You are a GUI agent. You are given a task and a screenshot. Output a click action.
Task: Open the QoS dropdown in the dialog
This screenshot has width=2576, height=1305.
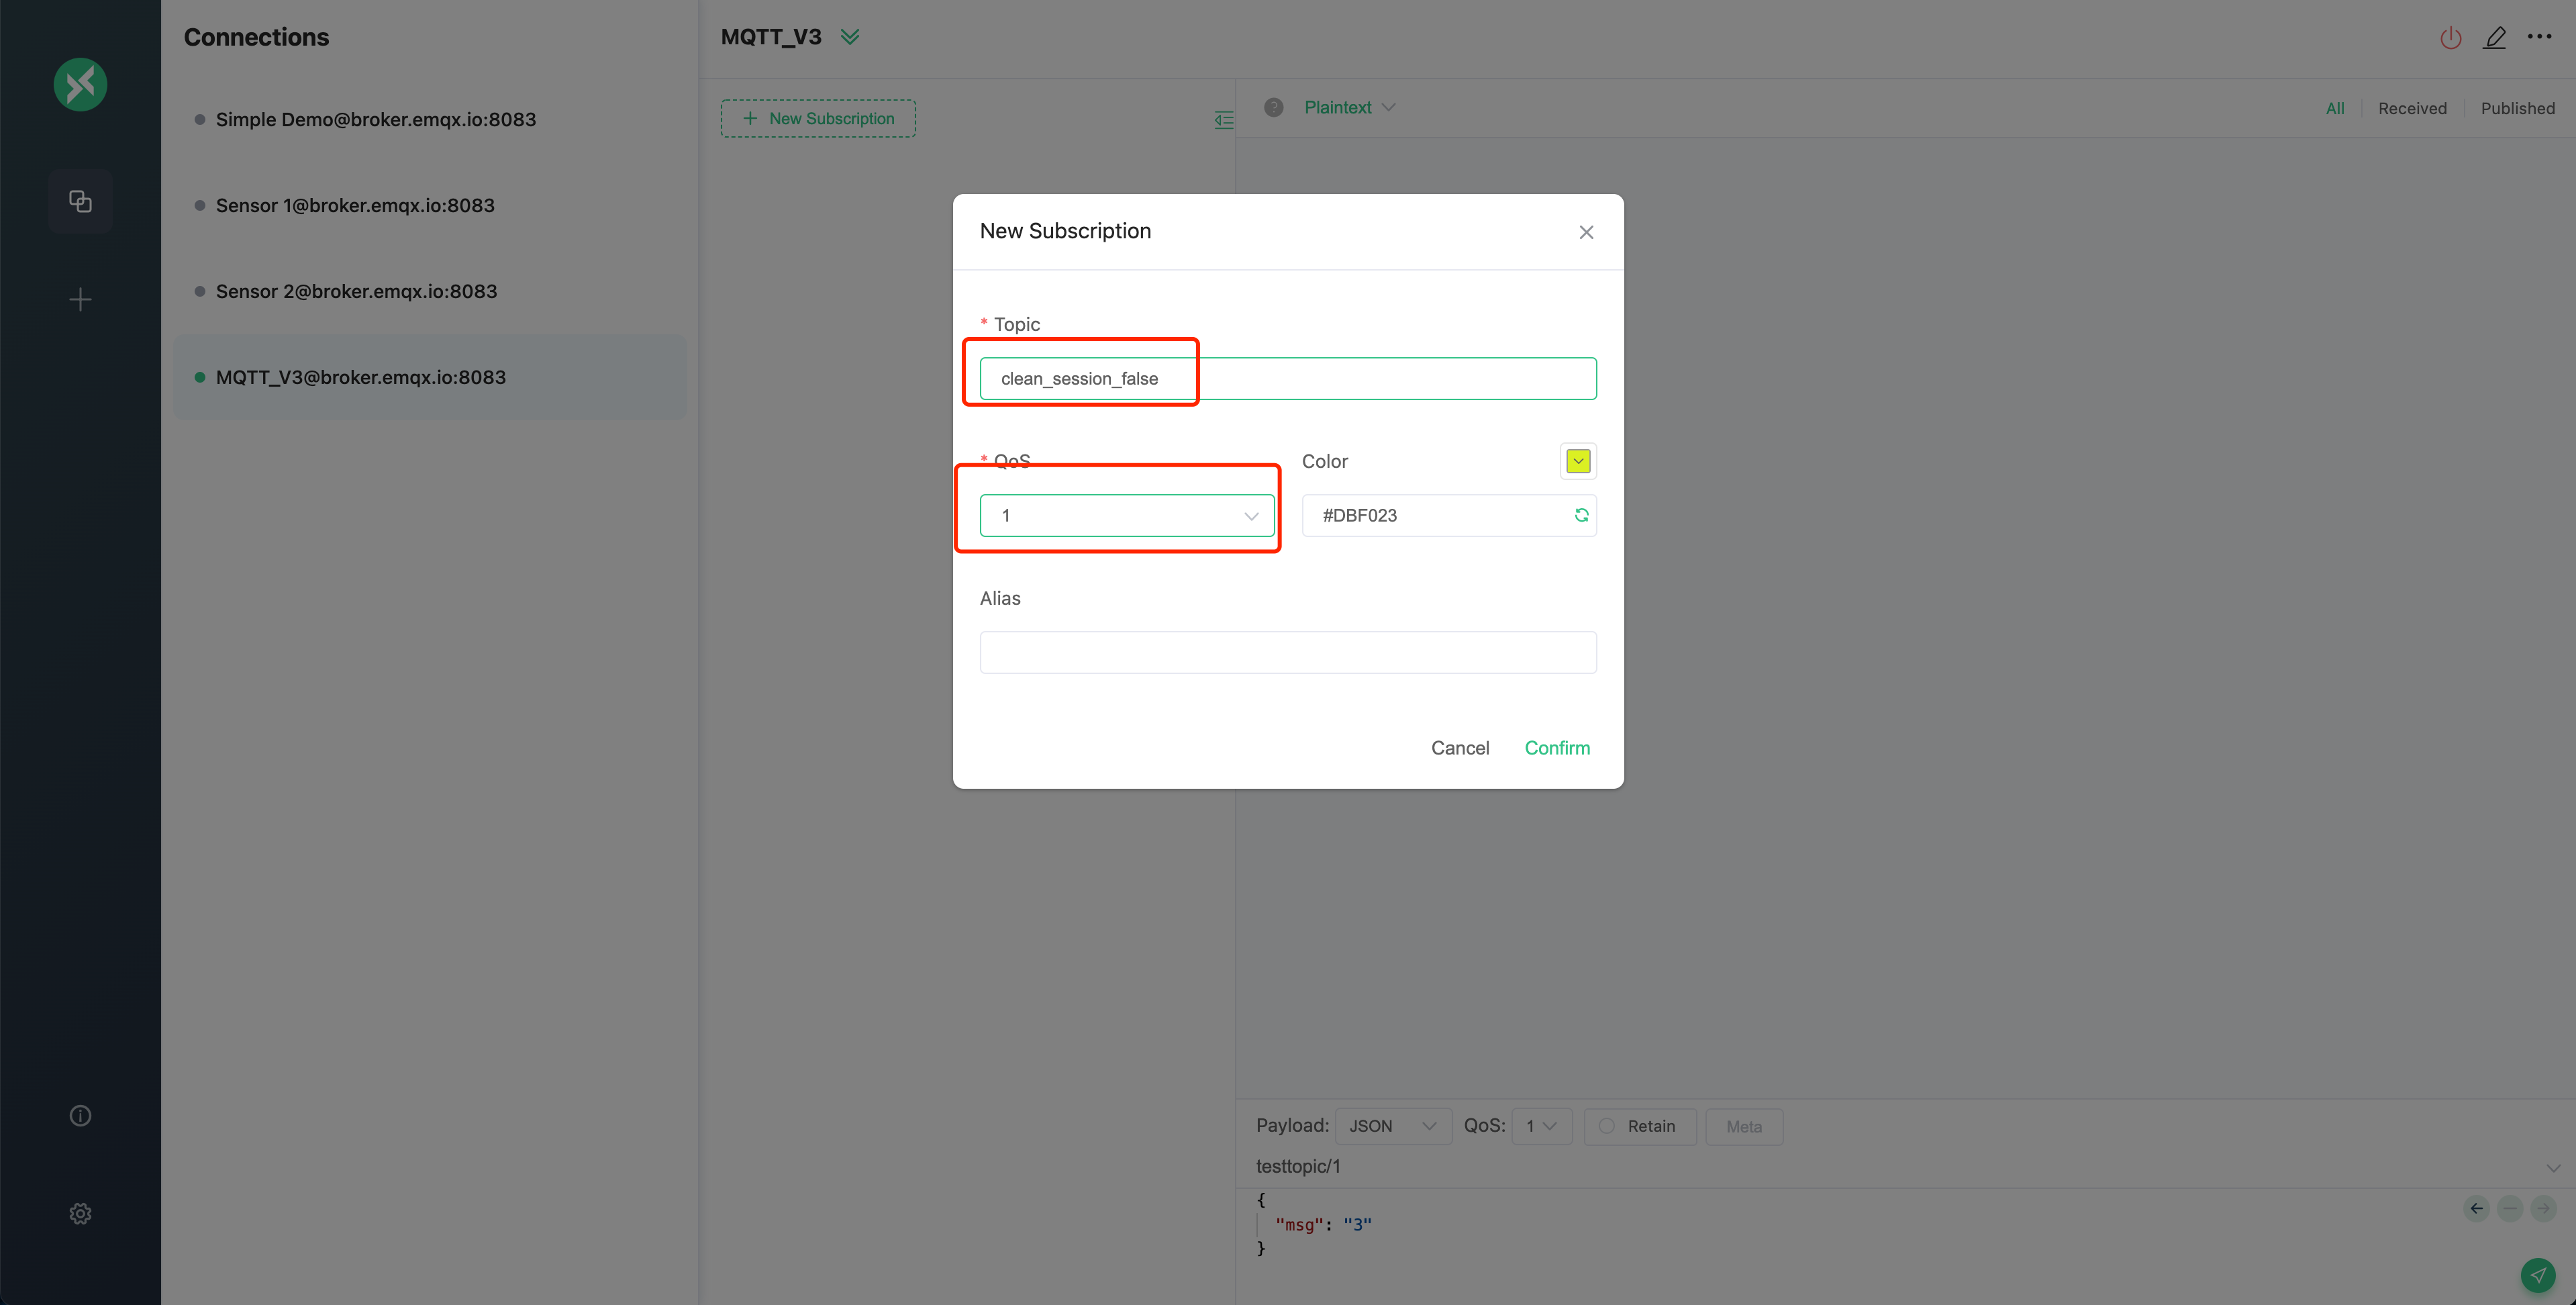(x=1125, y=515)
